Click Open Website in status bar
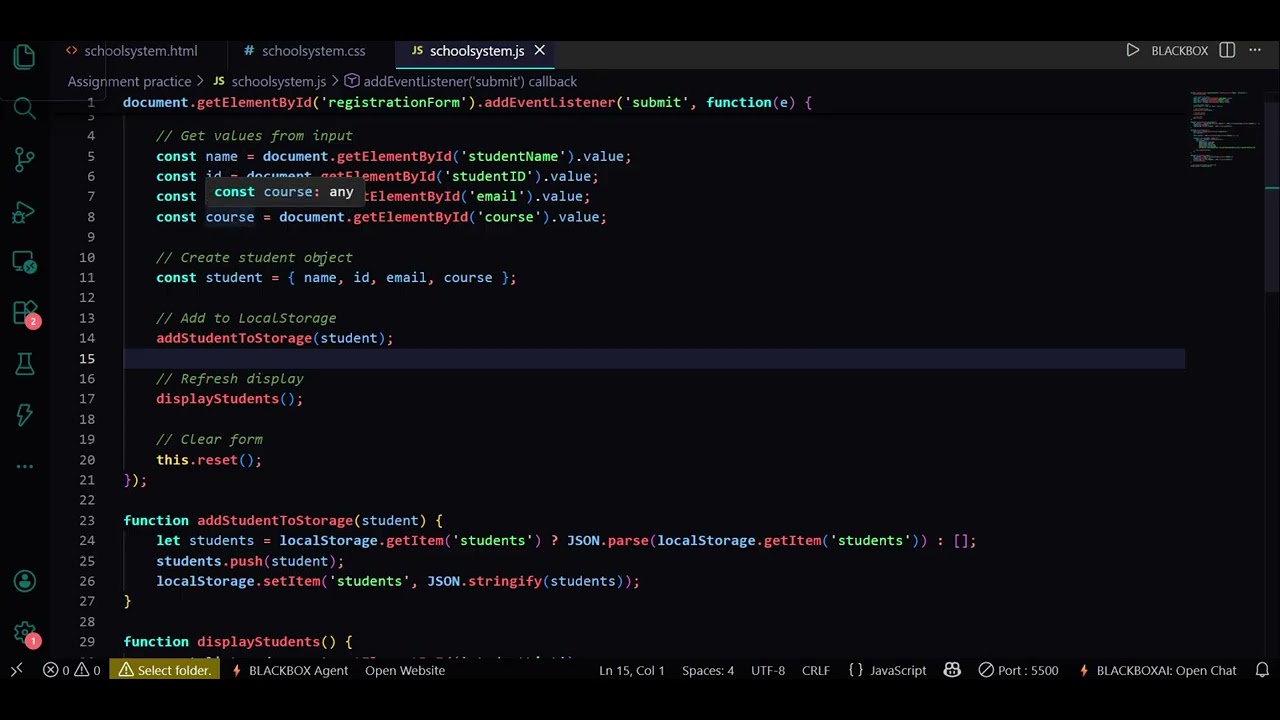 click(x=405, y=670)
